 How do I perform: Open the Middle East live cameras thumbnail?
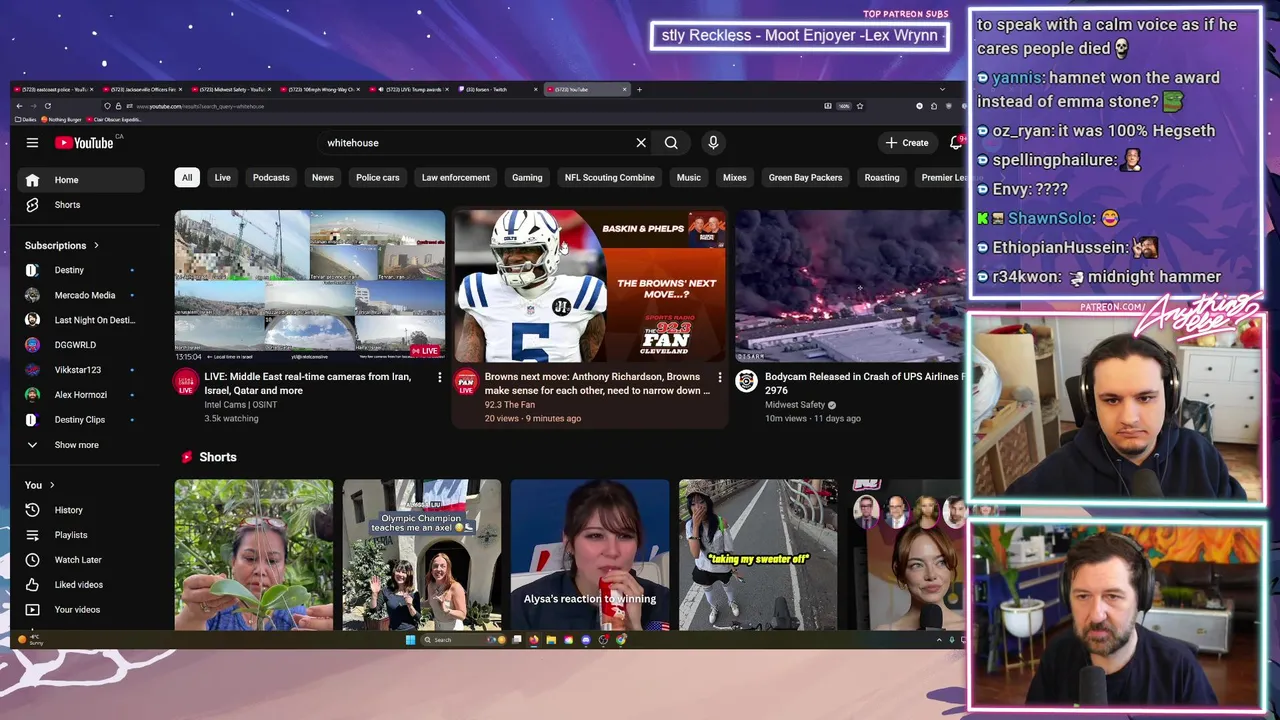310,285
